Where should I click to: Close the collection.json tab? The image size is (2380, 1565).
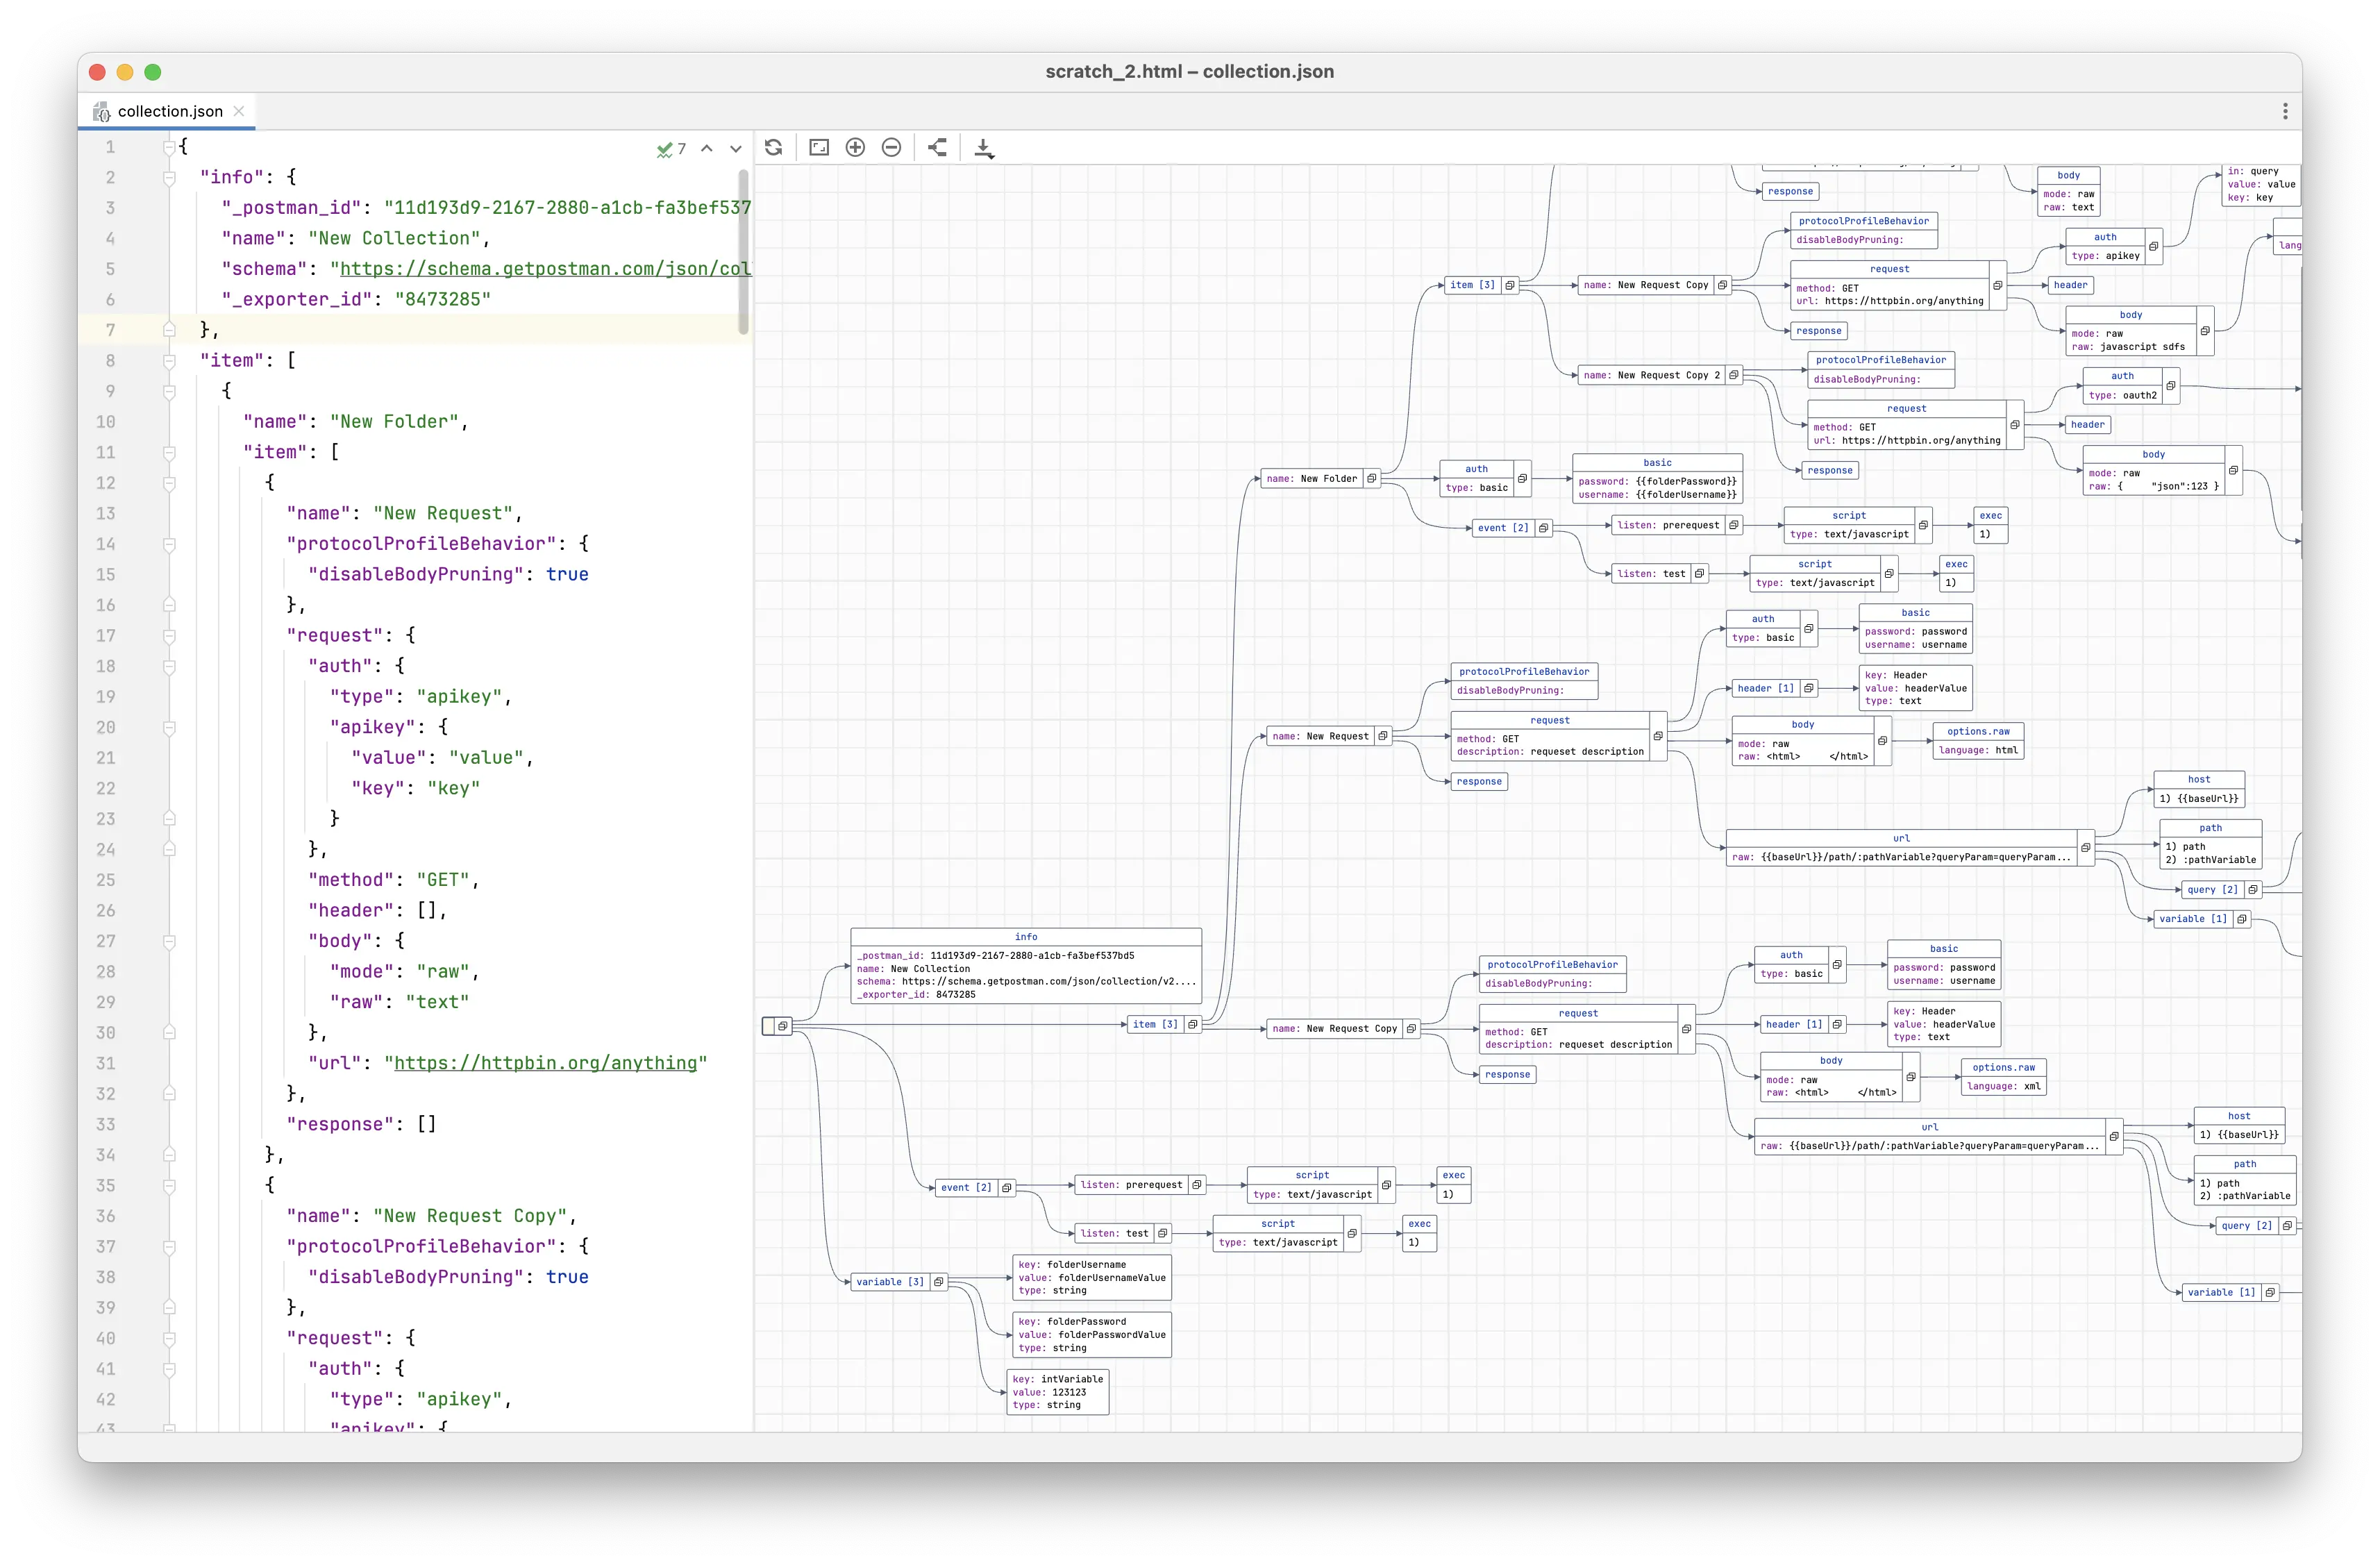point(239,111)
